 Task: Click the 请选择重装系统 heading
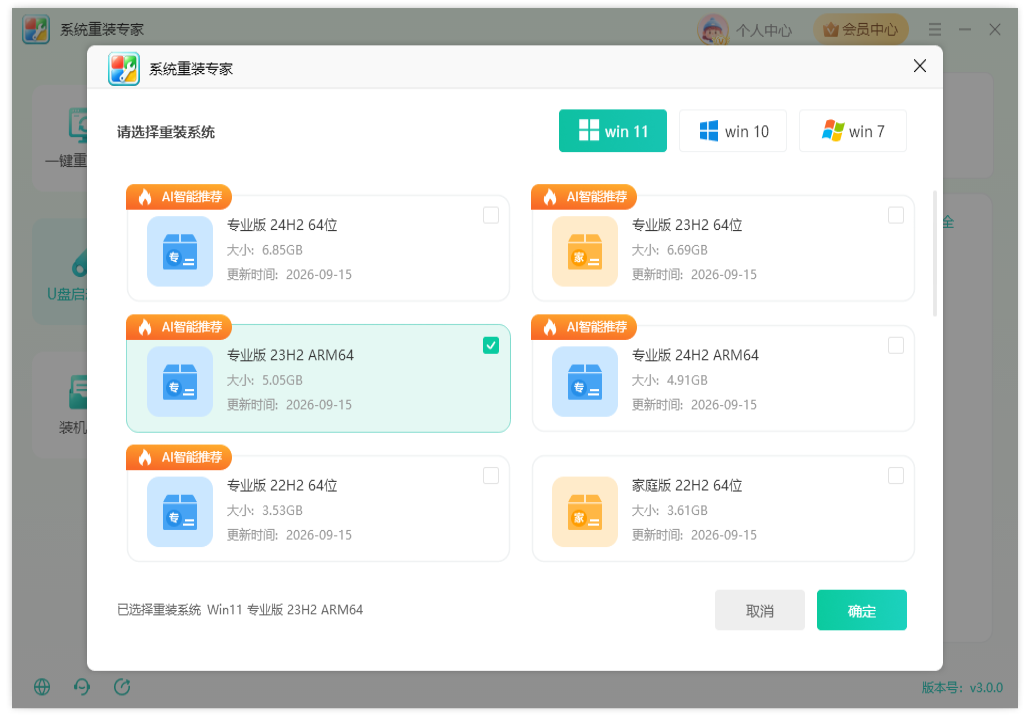(x=166, y=132)
